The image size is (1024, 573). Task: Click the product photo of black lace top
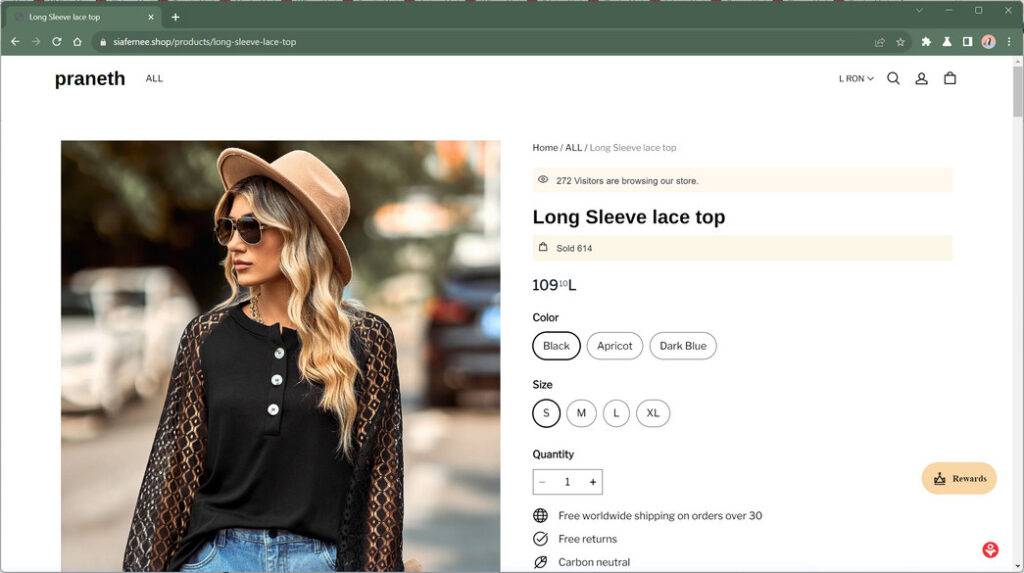pos(281,356)
